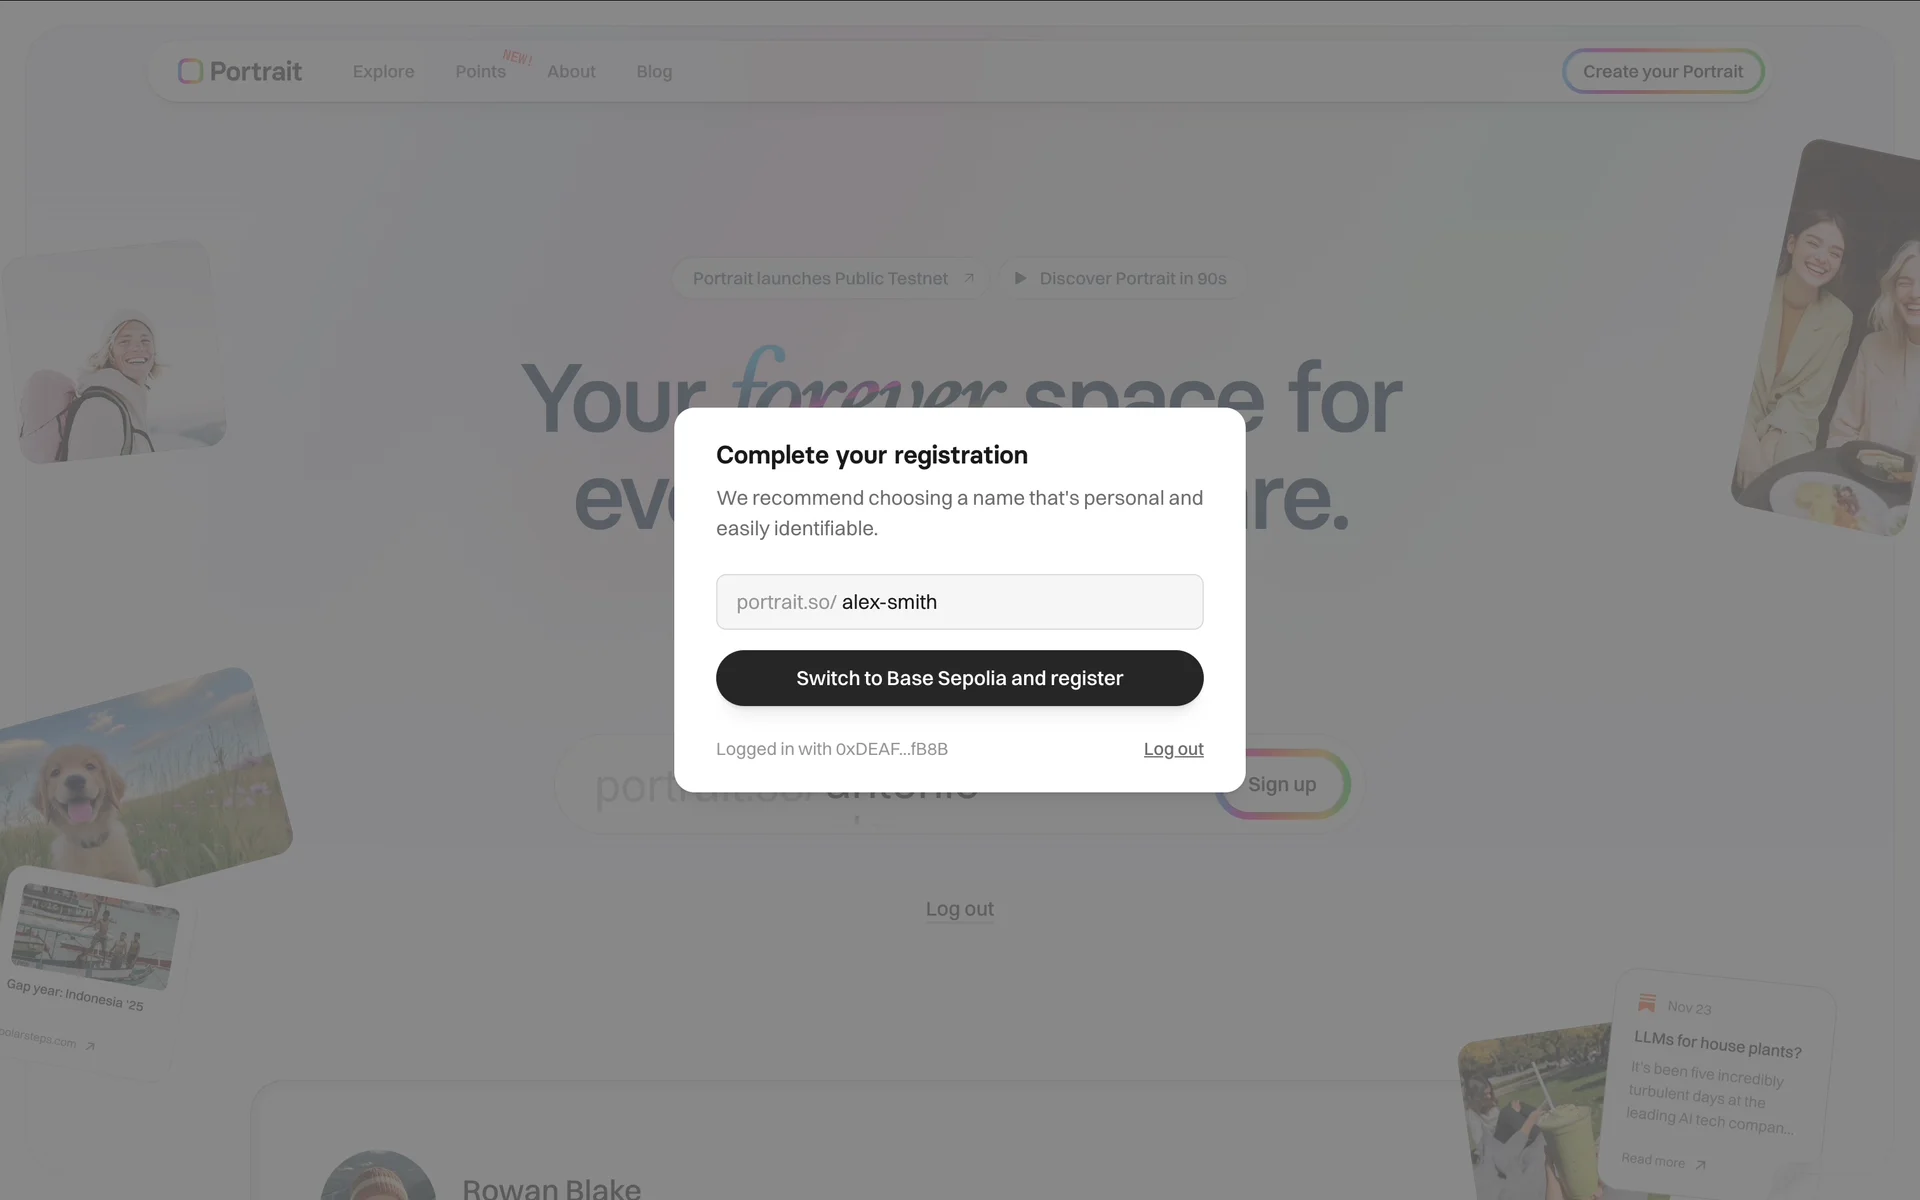Click the red bookmark icon on blog card

pyautogui.click(x=1646, y=1003)
